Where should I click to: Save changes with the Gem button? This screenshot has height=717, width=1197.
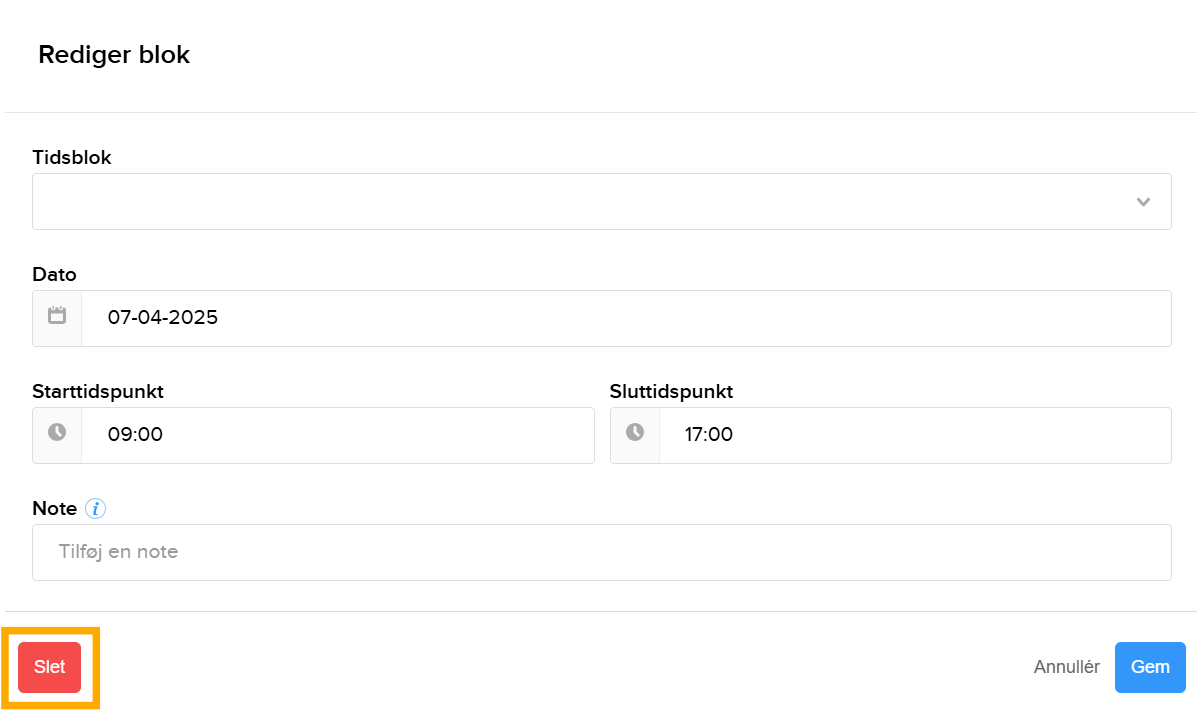1150,667
